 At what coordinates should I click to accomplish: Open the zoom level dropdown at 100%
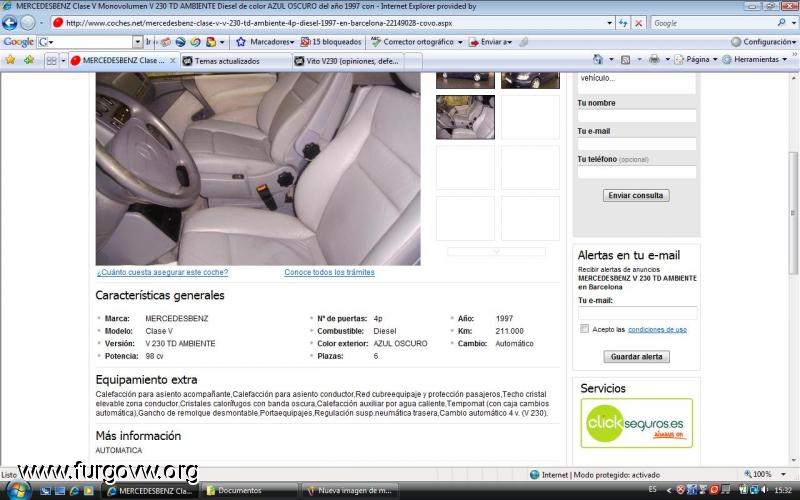pyautogui.click(x=784, y=474)
